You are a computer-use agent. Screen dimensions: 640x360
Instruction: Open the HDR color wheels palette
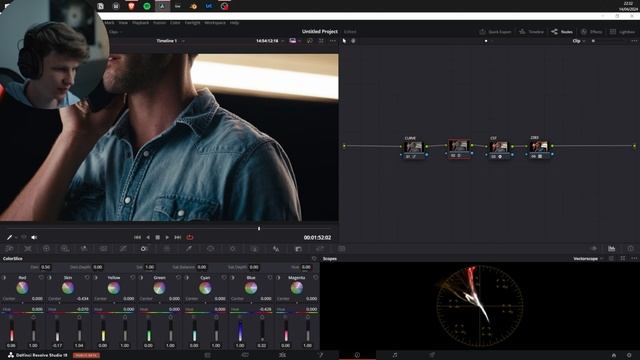[x=65, y=249]
